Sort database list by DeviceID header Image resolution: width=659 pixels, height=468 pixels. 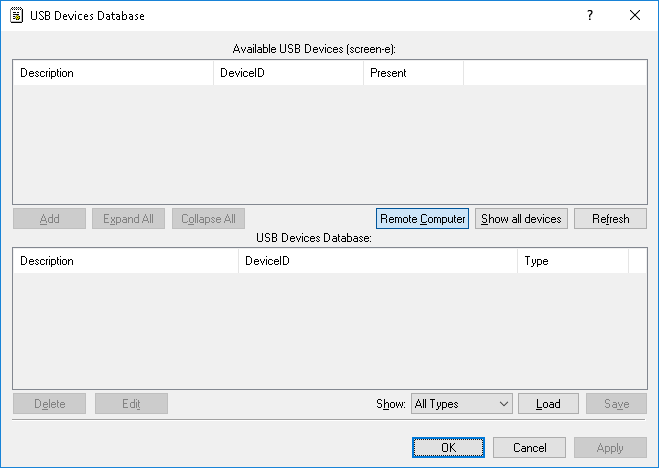tap(378, 261)
